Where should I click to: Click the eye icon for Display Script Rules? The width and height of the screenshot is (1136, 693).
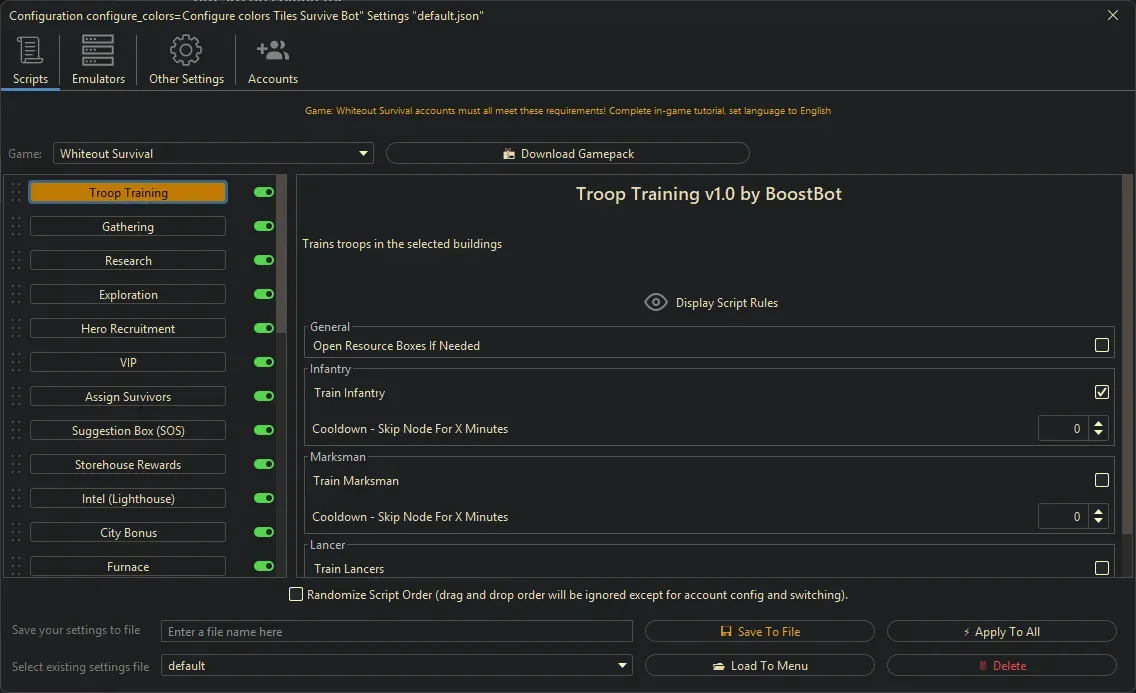click(x=656, y=302)
